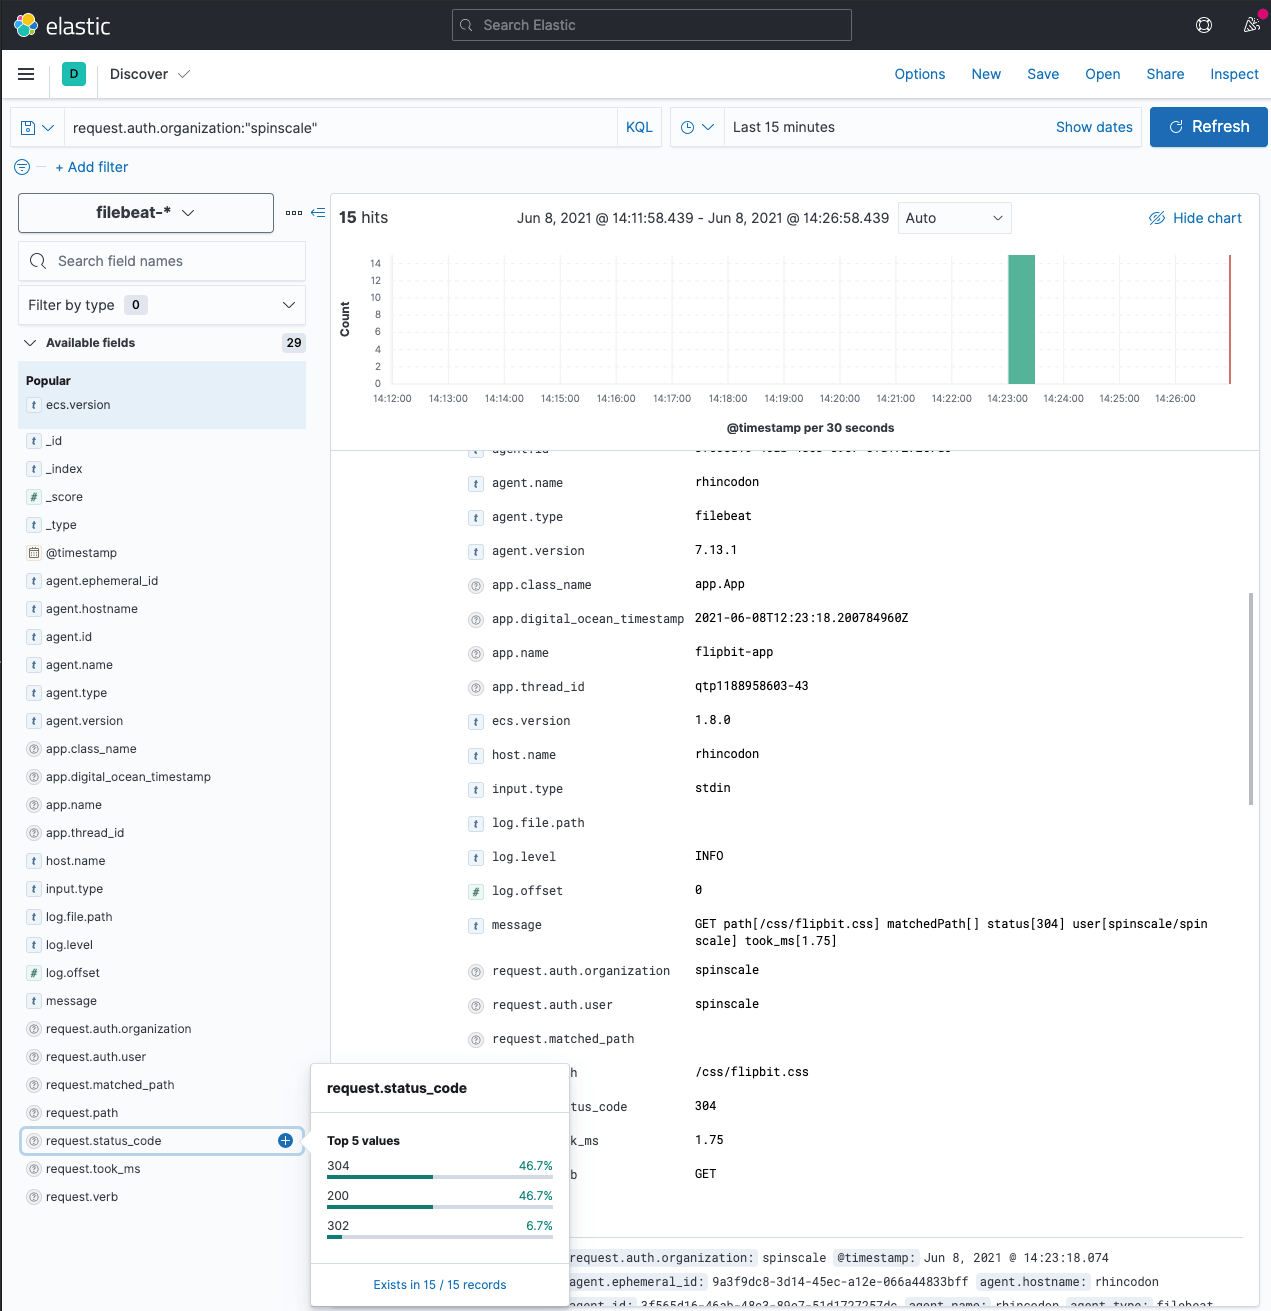1271x1311 pixels.
Task: Open Exists in 15 / 15 records link
Action: (x=439, y=1285)
